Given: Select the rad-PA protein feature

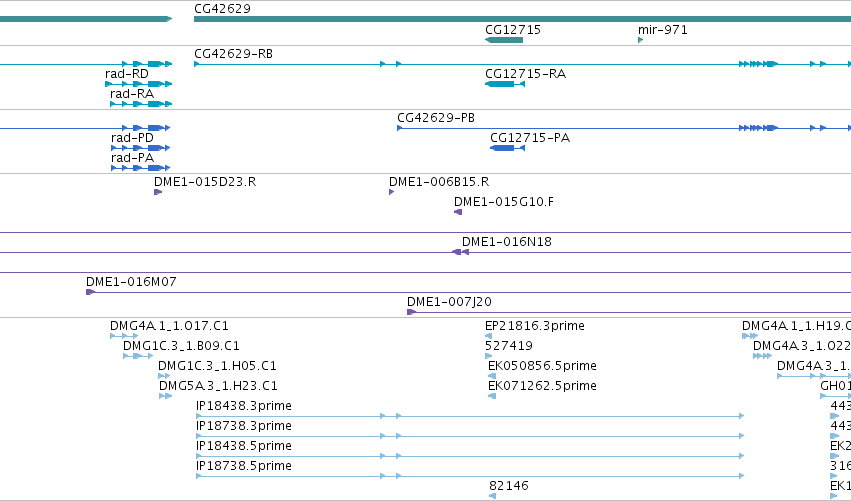Looking at the screenshot, I should coord(141,168).
